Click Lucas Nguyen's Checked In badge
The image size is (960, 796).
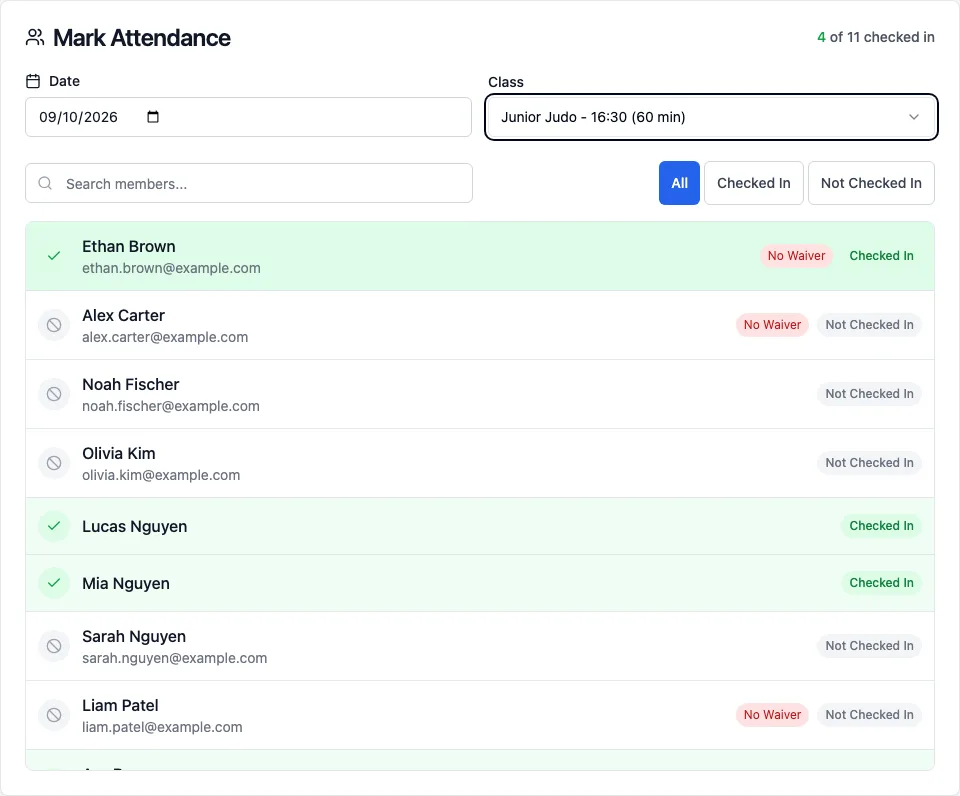[x=881, y=526]
